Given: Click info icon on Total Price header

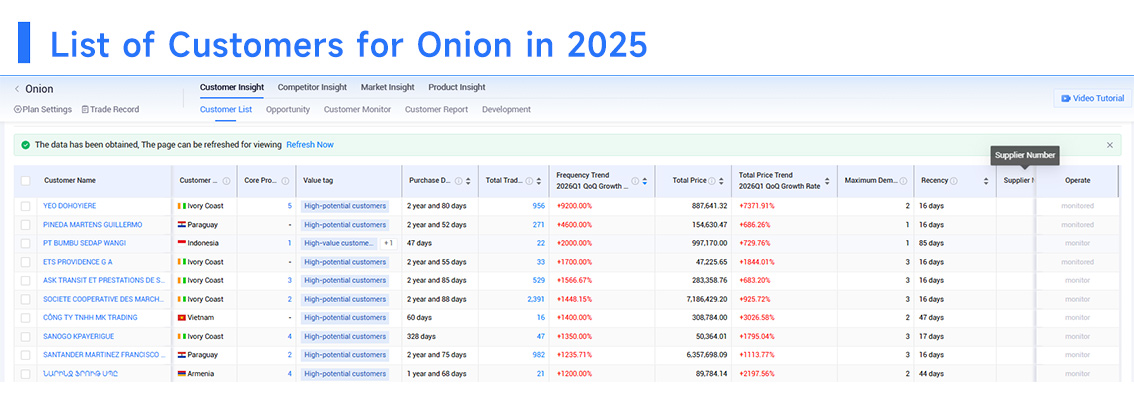Looking at the screenshot, I should click(x=712, y=181).
